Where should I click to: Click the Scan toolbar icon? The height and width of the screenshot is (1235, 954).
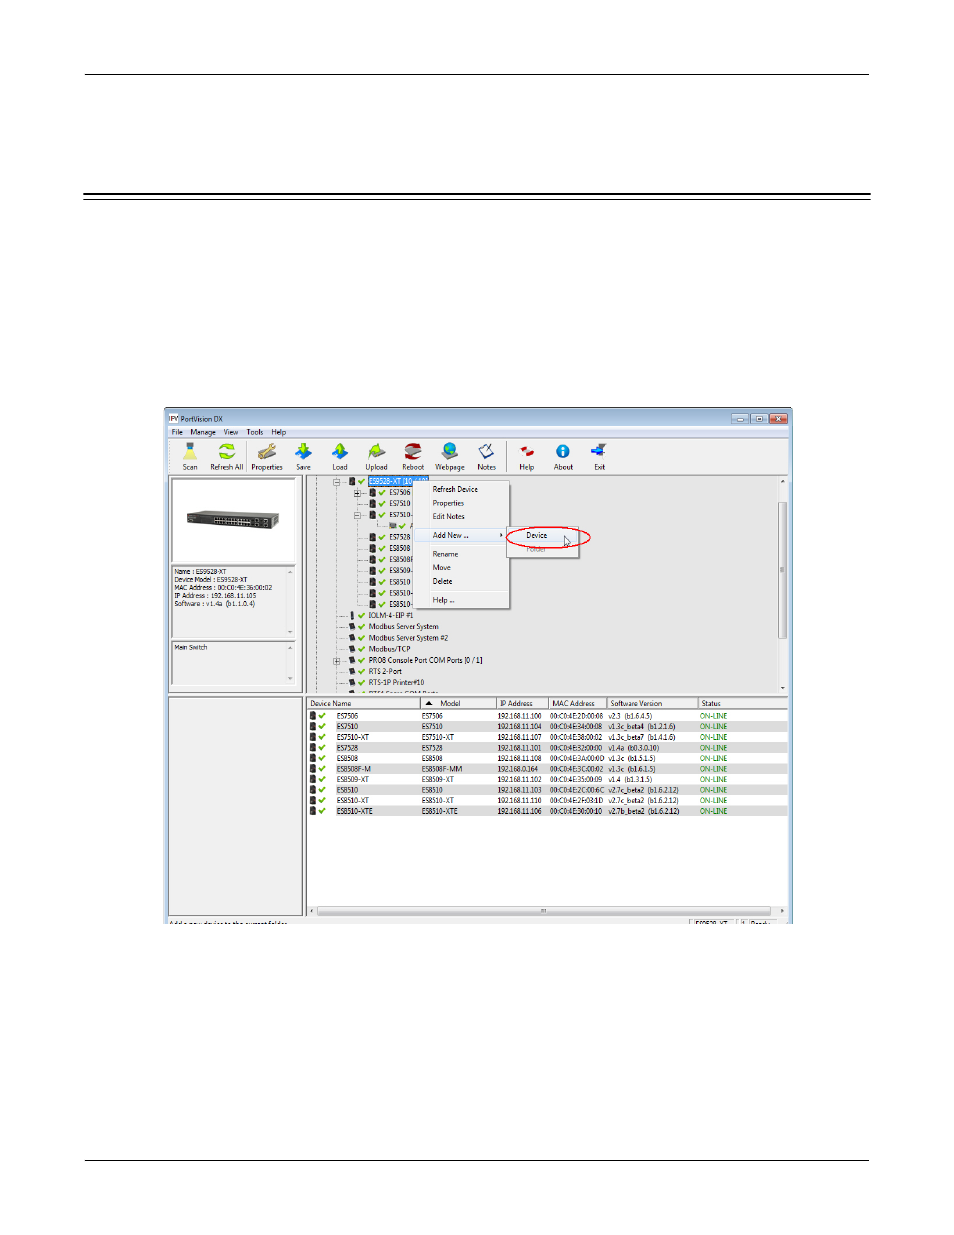click(190, 457)
